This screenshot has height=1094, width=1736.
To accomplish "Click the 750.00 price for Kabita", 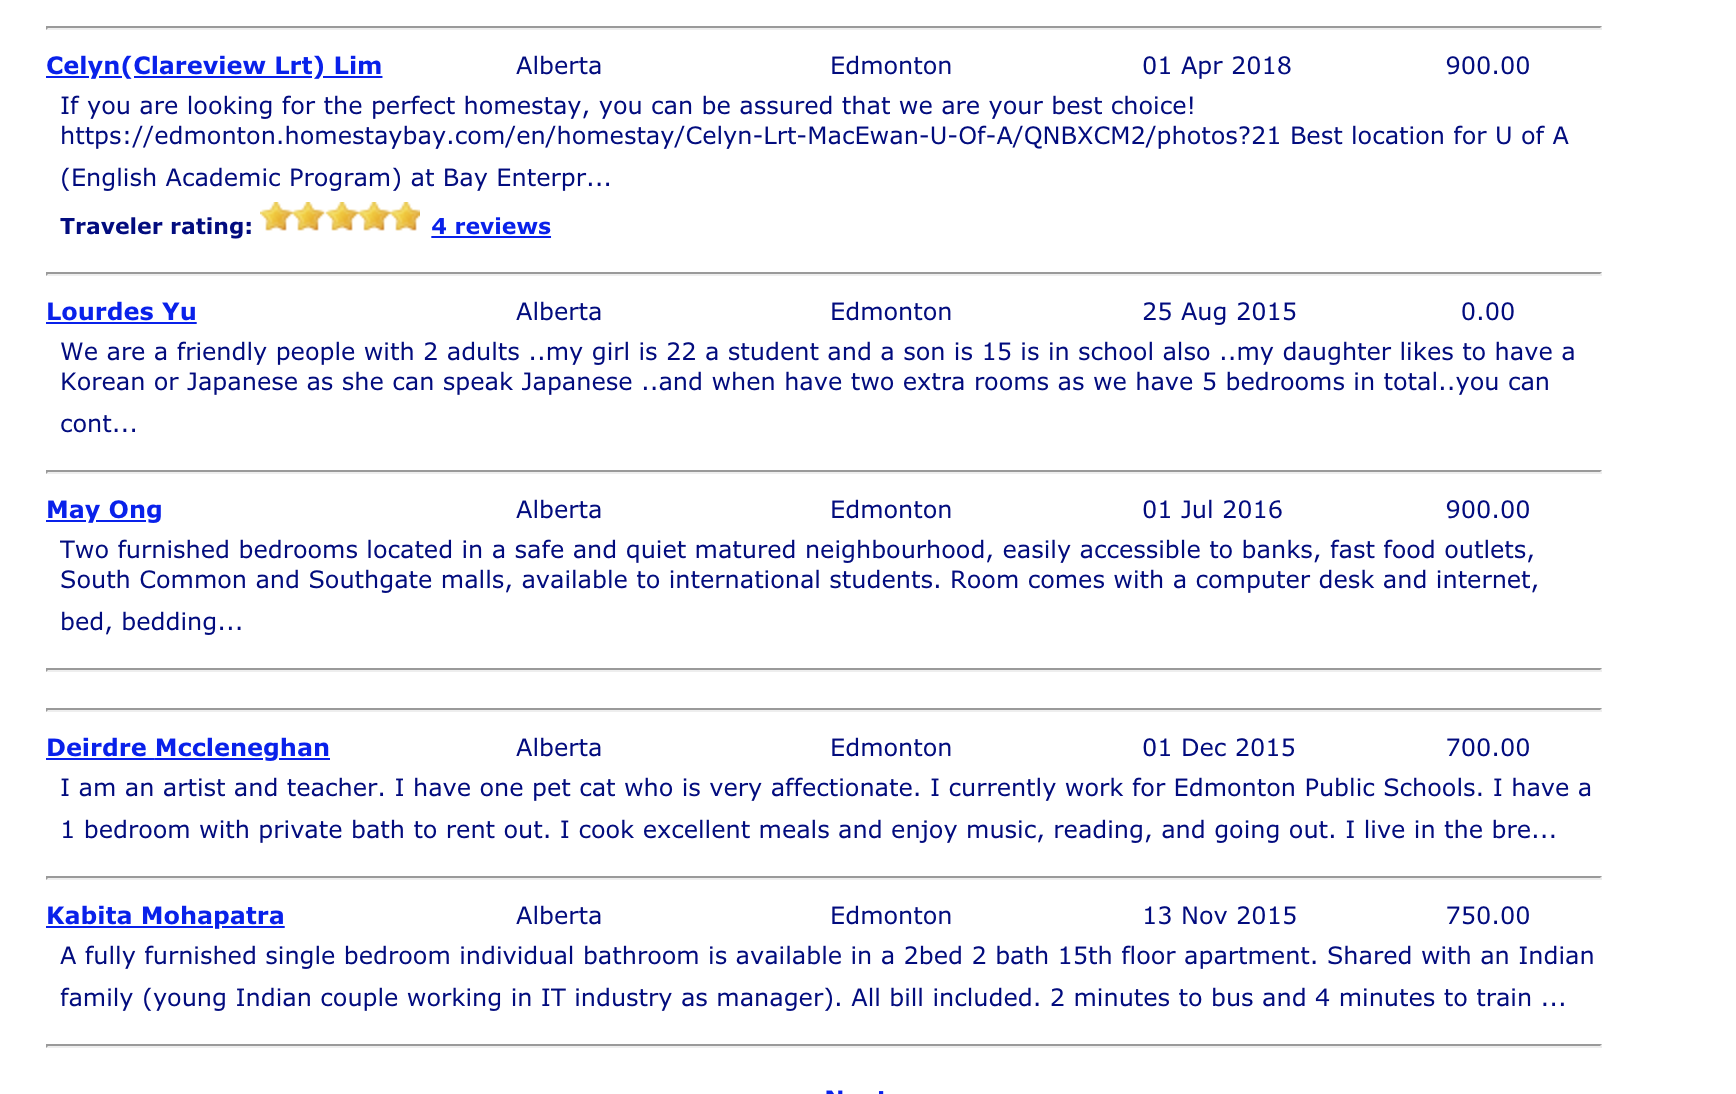I will (x=1487, y=916).
